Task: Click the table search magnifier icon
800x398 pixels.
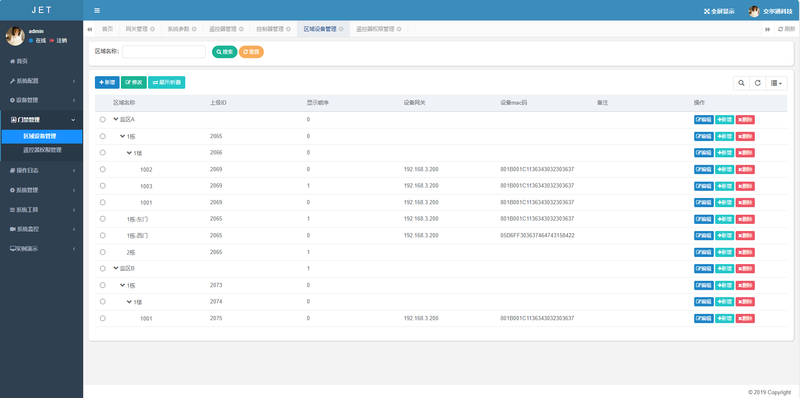Action: tap(741, 83)
